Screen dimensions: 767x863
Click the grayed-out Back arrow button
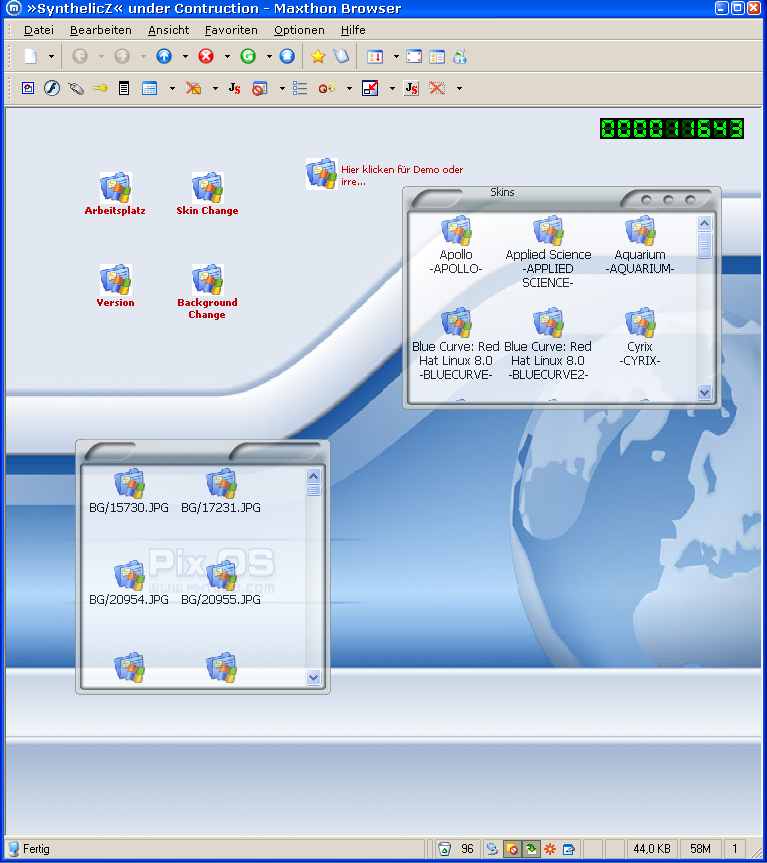click(x=80, y=56)
